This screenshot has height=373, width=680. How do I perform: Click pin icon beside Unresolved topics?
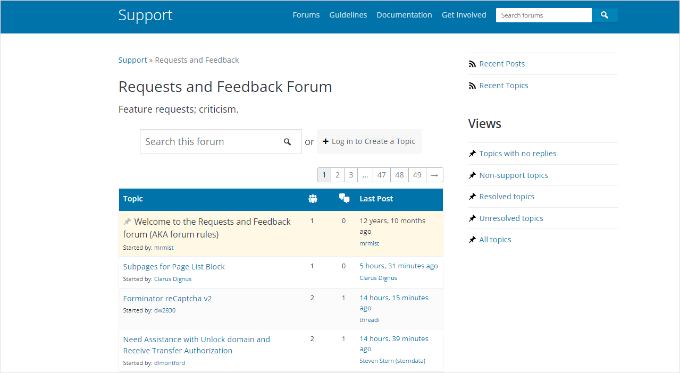[472, 218]
